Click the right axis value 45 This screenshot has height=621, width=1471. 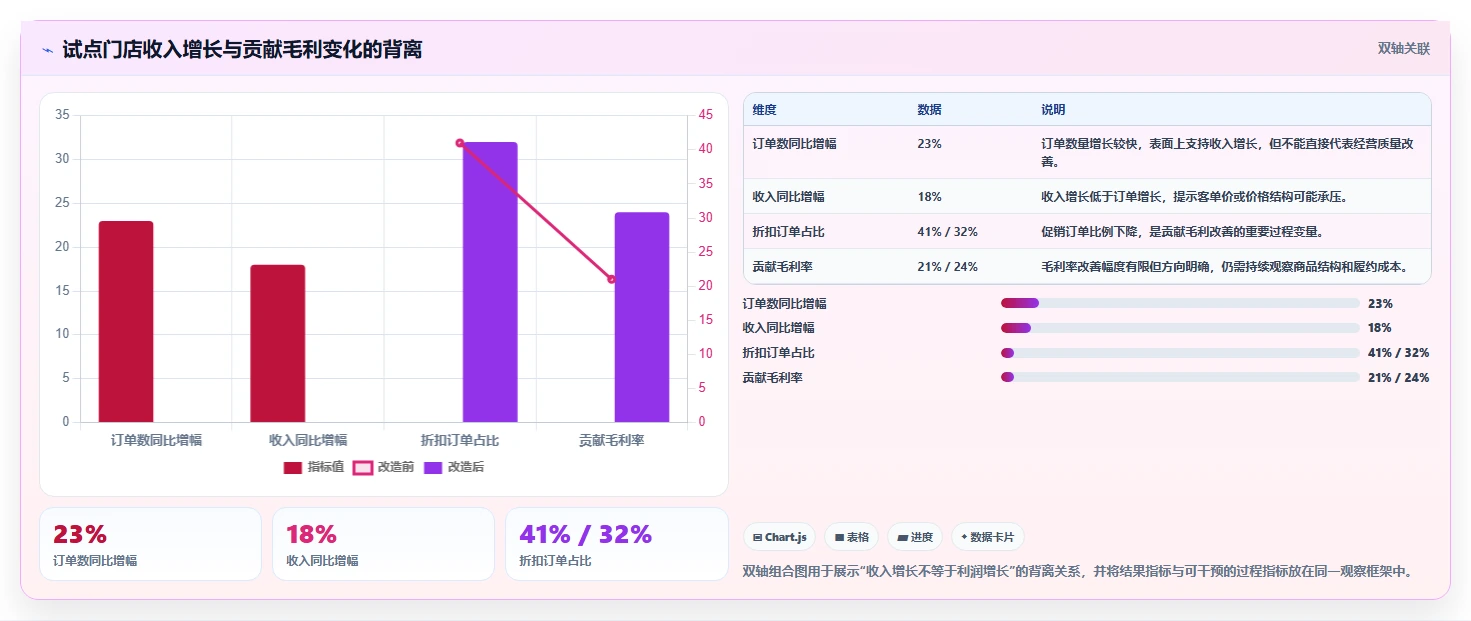(706, 115)
